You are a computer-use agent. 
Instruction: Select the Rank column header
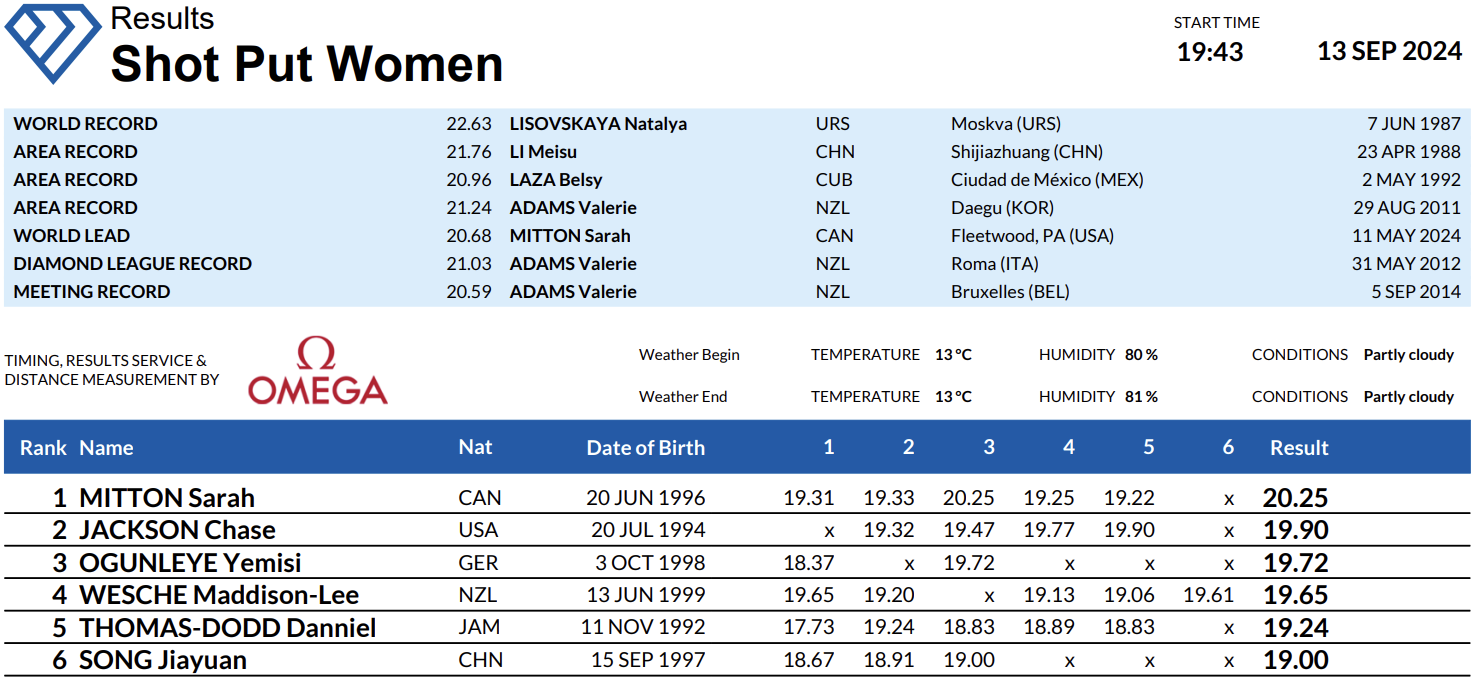click(x=43, y=448)
